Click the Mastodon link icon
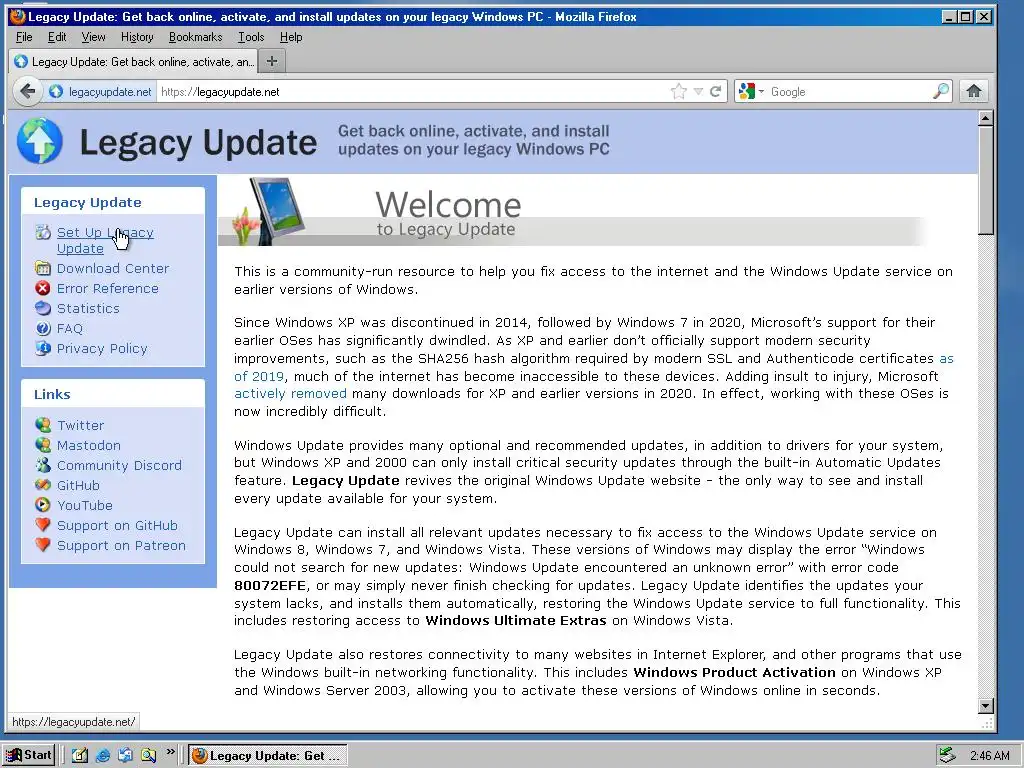This screenshot has height=768, width=1024. click(x=43, y=445)
